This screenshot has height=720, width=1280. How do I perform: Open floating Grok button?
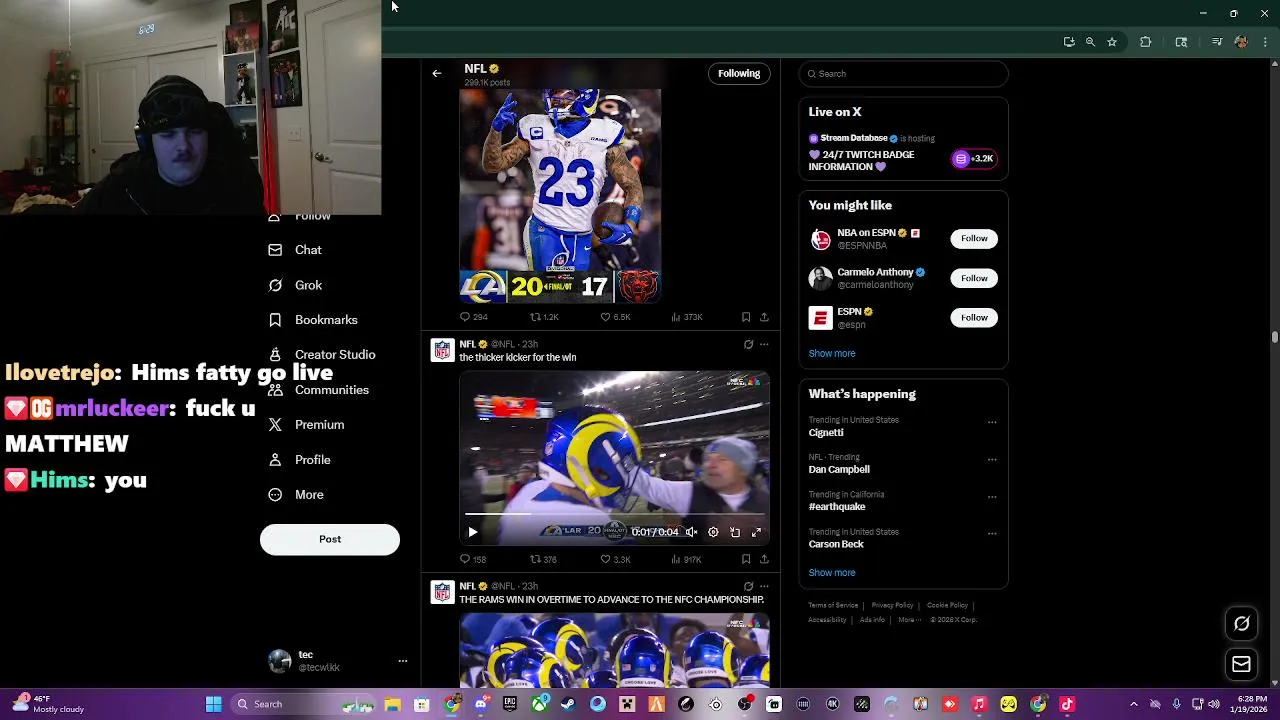(1241, 623)
